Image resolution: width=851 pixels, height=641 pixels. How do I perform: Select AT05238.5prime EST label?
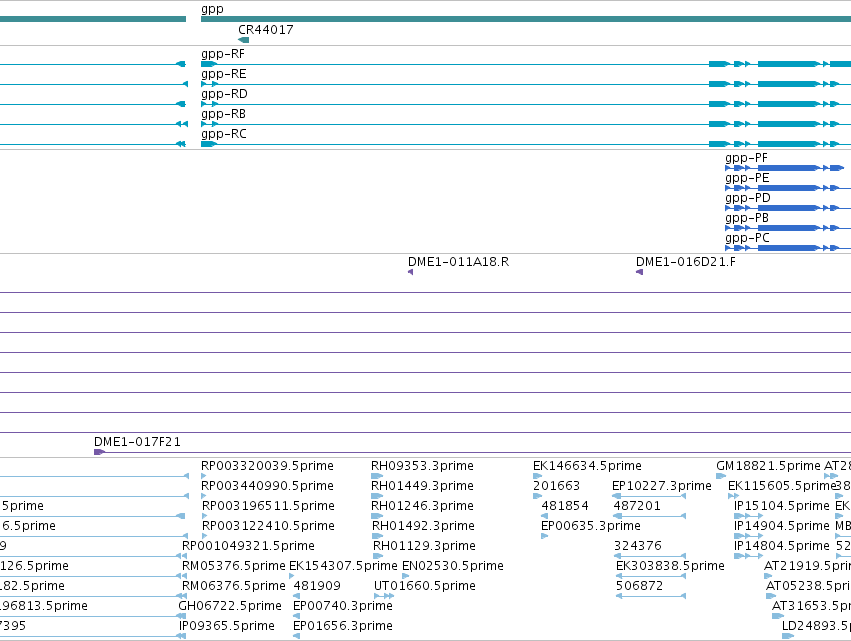(x=809, y=586)
